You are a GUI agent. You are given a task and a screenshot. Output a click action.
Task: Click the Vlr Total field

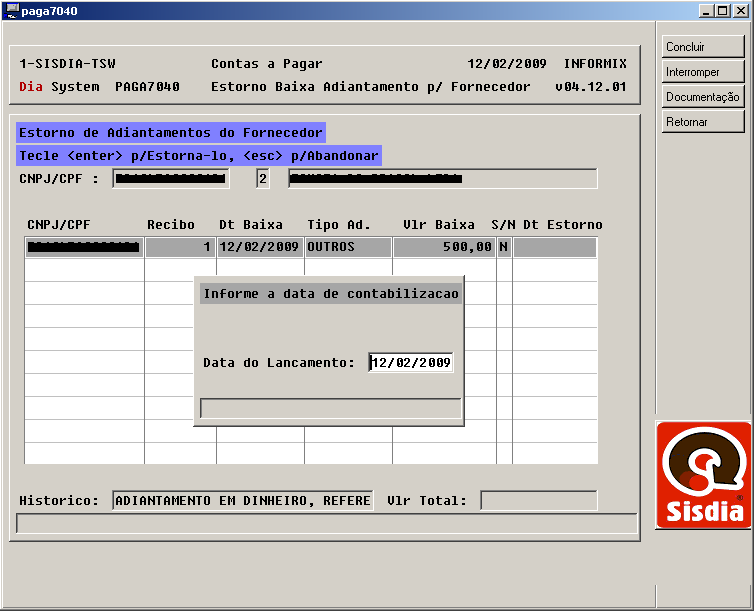point(538,500)
